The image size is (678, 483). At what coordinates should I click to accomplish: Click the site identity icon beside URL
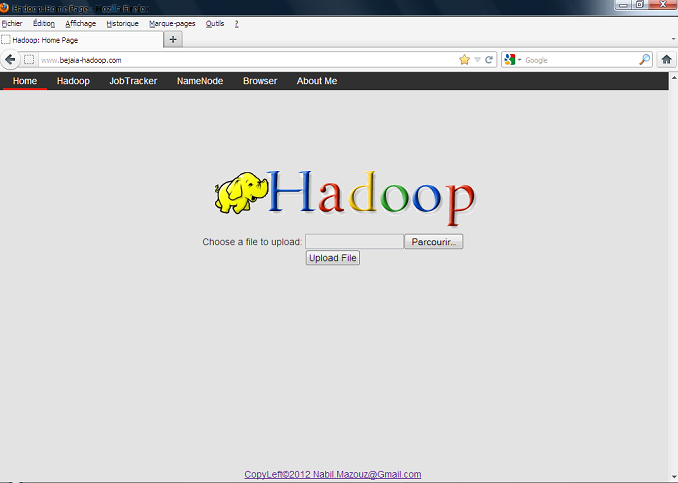(29, 60)
